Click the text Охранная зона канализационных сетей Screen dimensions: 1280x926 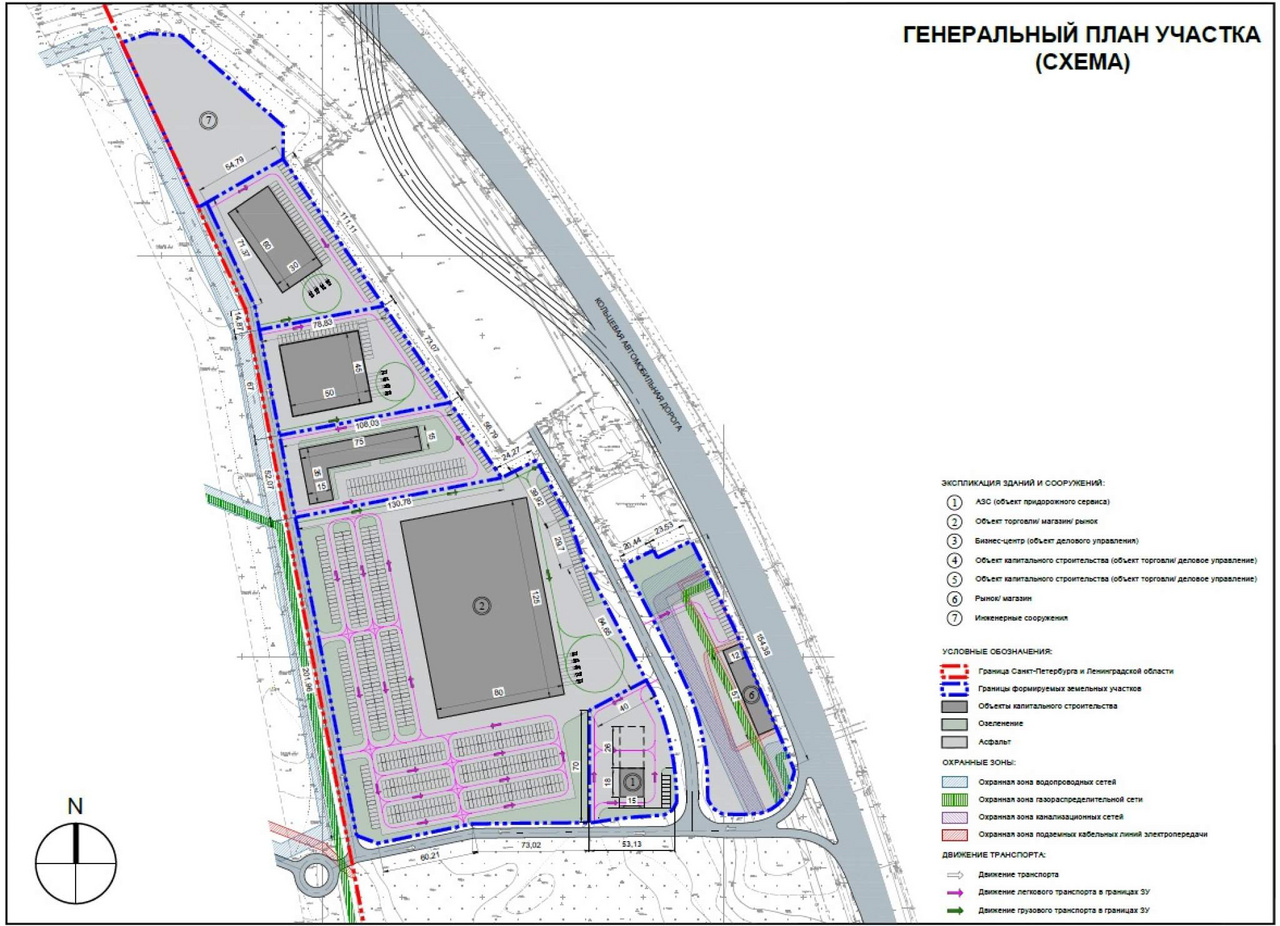1049,816
